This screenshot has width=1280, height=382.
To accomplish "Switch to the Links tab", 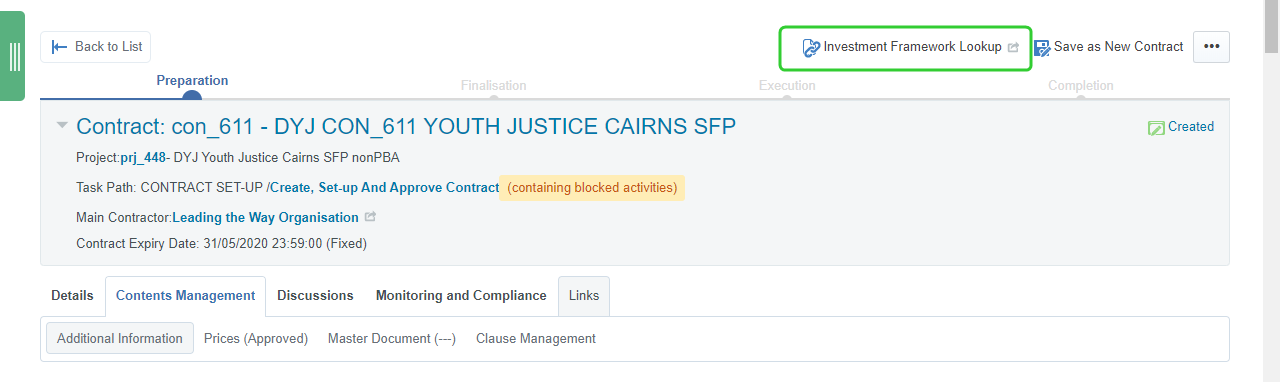I will pos(584,296).
